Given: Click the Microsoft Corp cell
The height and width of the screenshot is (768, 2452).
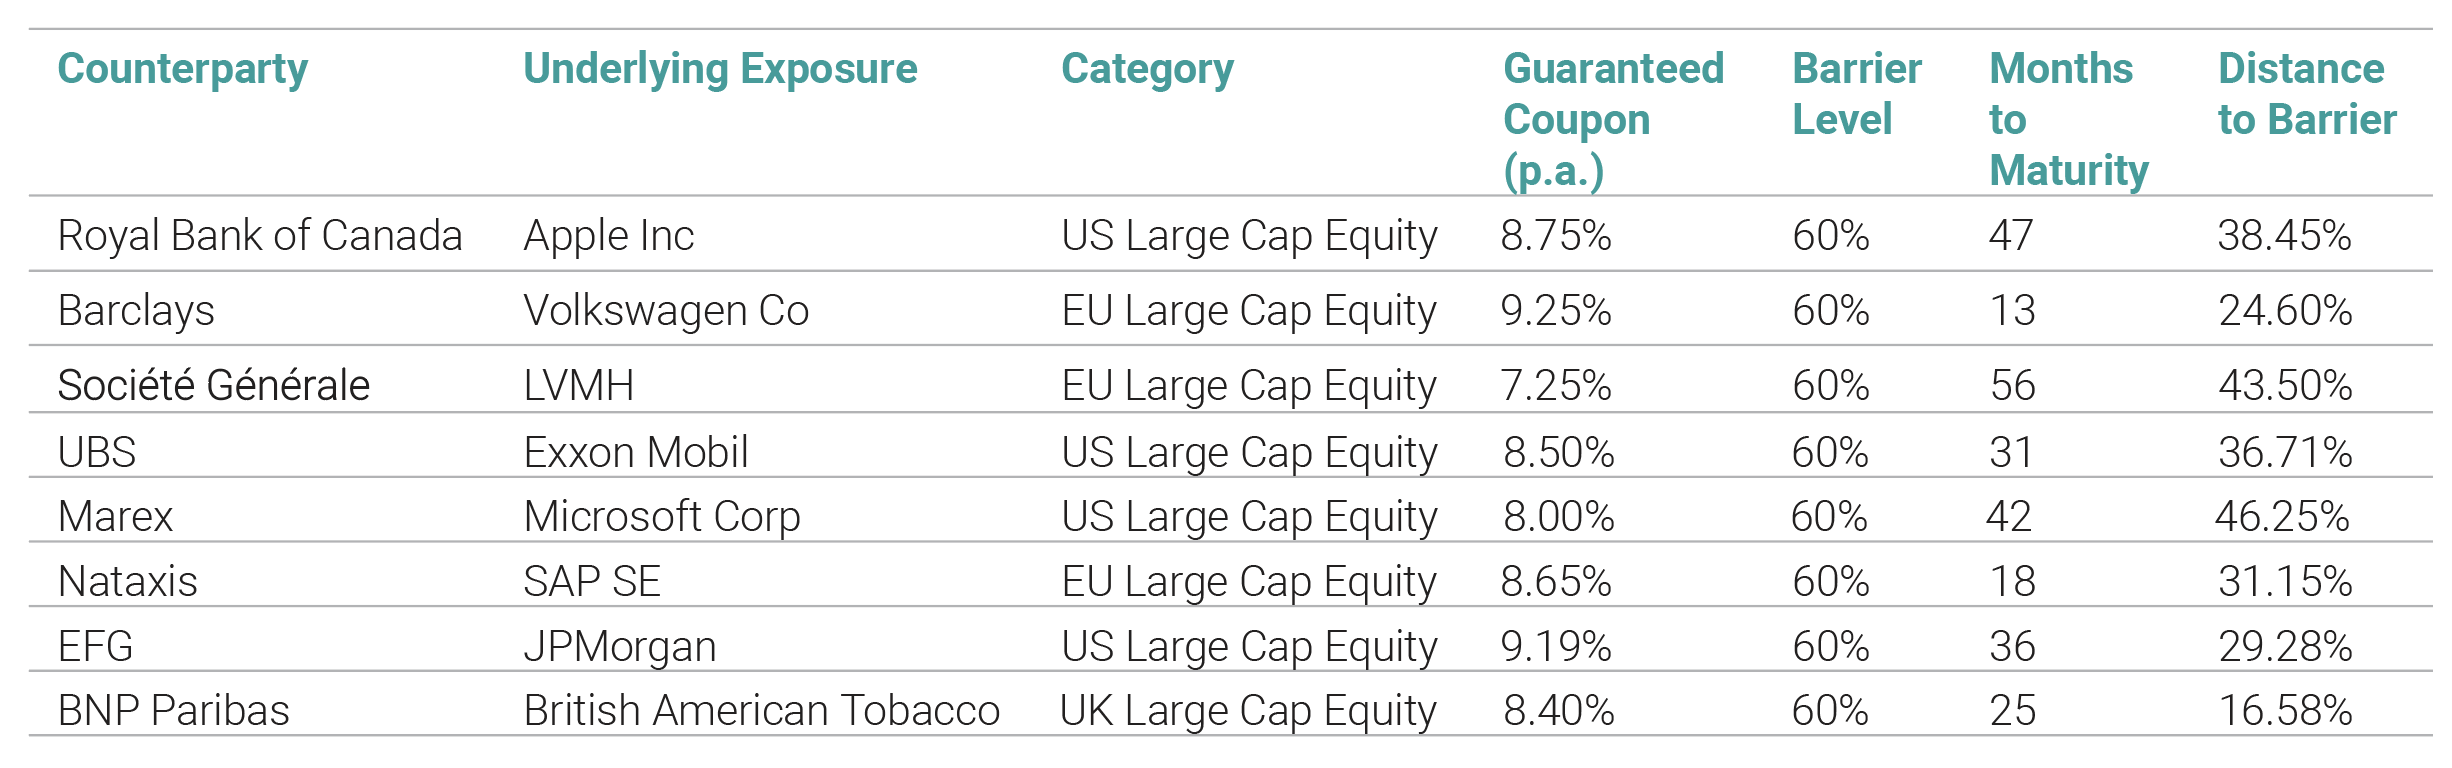Looking at the screenshot, I should coord(662,517).
